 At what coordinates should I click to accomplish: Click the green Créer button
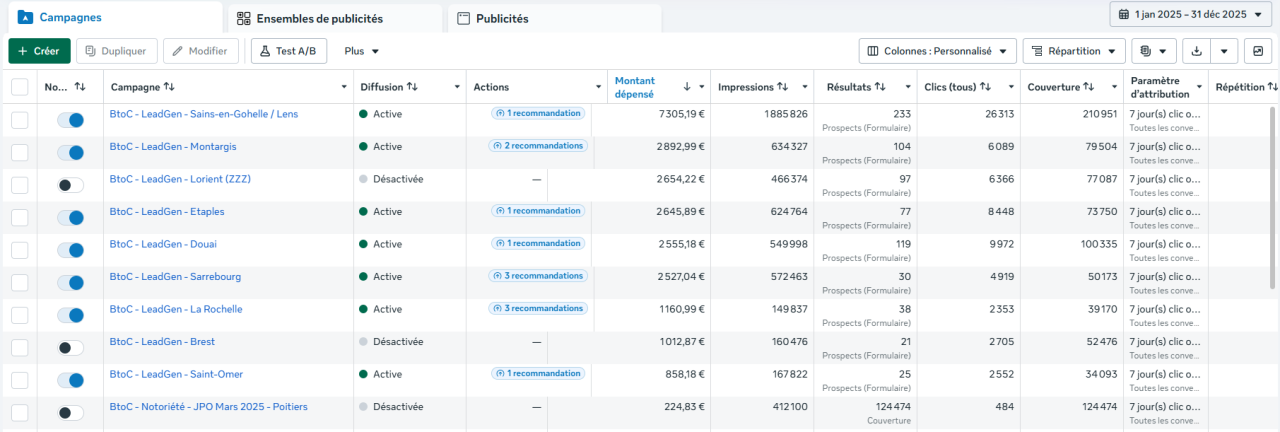39,51
